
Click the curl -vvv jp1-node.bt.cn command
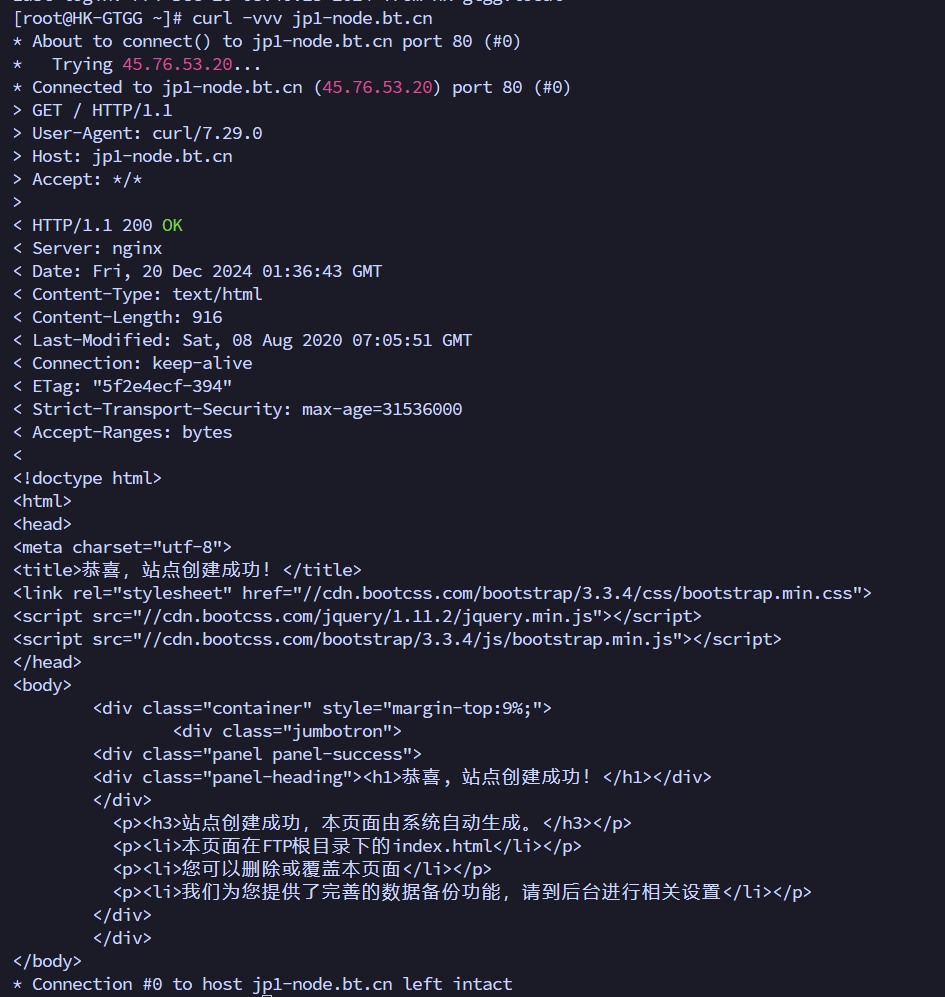(x=312, y=18)
